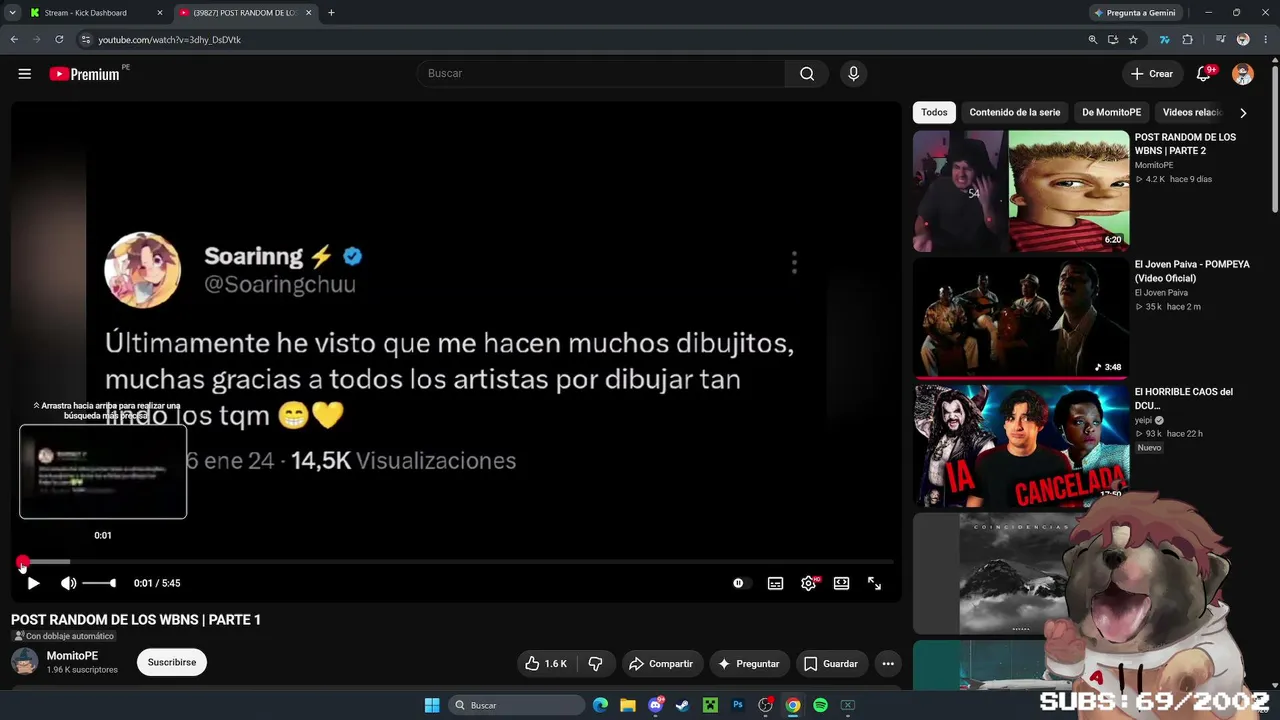Image resolution: width=1280 pixels, height=720 pixels.
Task: Open the MomitoPE channel name link
Action: [72, 656]
